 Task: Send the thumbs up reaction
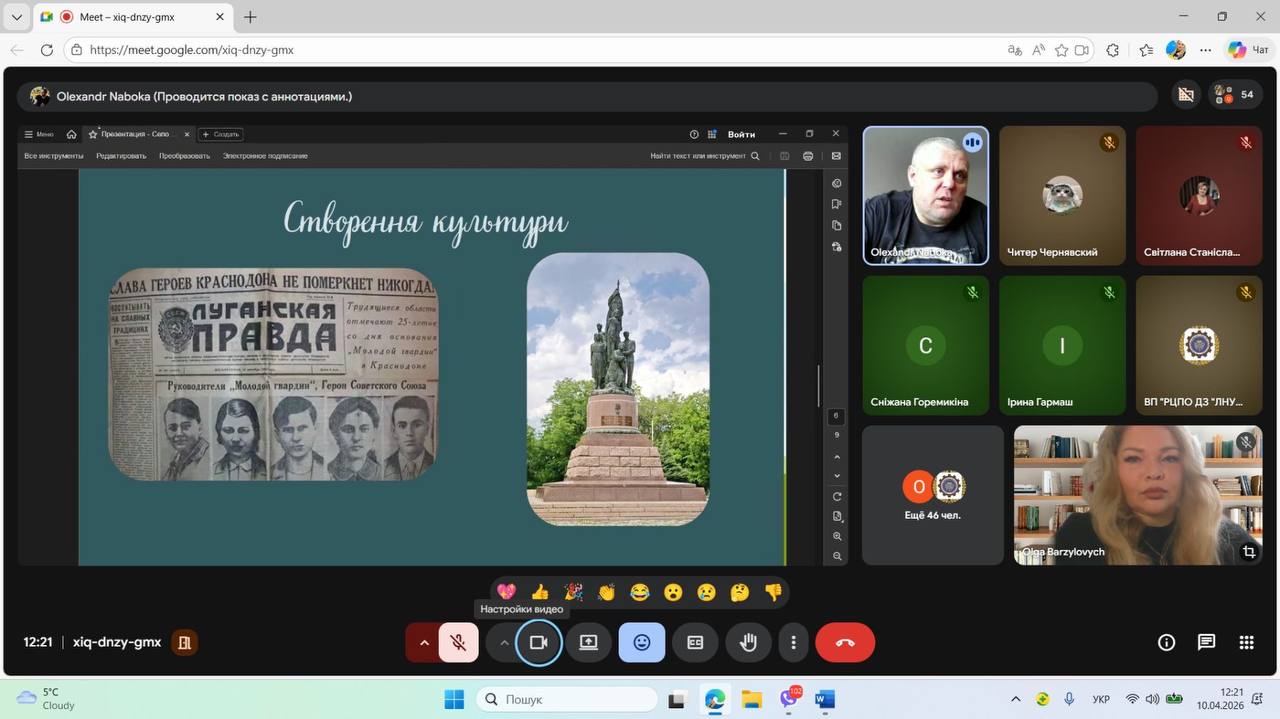click(540, 593)
